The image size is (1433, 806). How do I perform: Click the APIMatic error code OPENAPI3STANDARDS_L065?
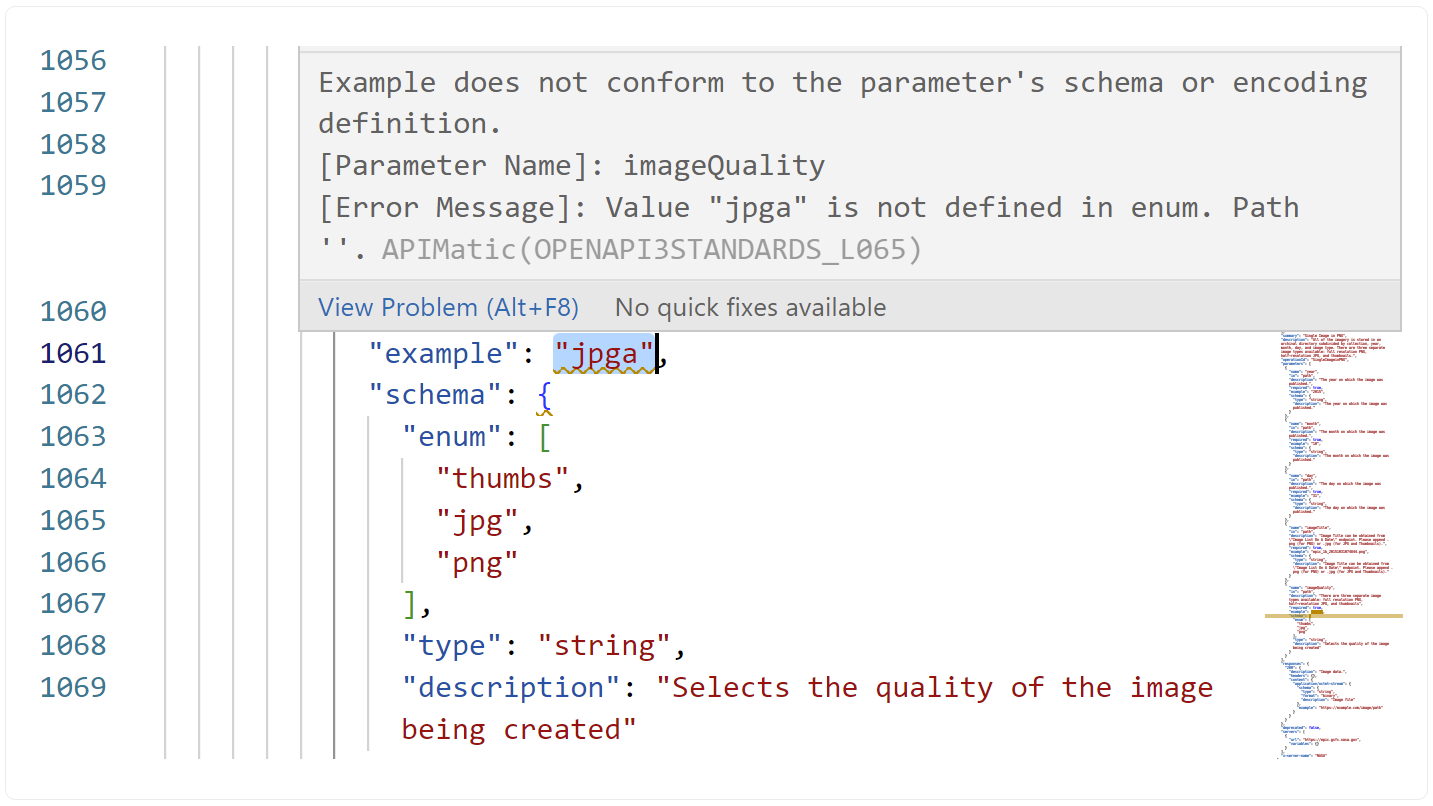650,249
